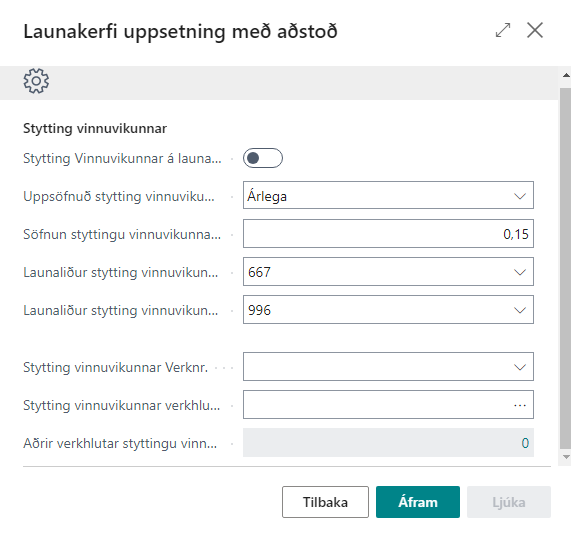This screenshot has height=540, width=571.
Task: Expand dialog with the diagonal arrows icon
Action: pos(503,30)
